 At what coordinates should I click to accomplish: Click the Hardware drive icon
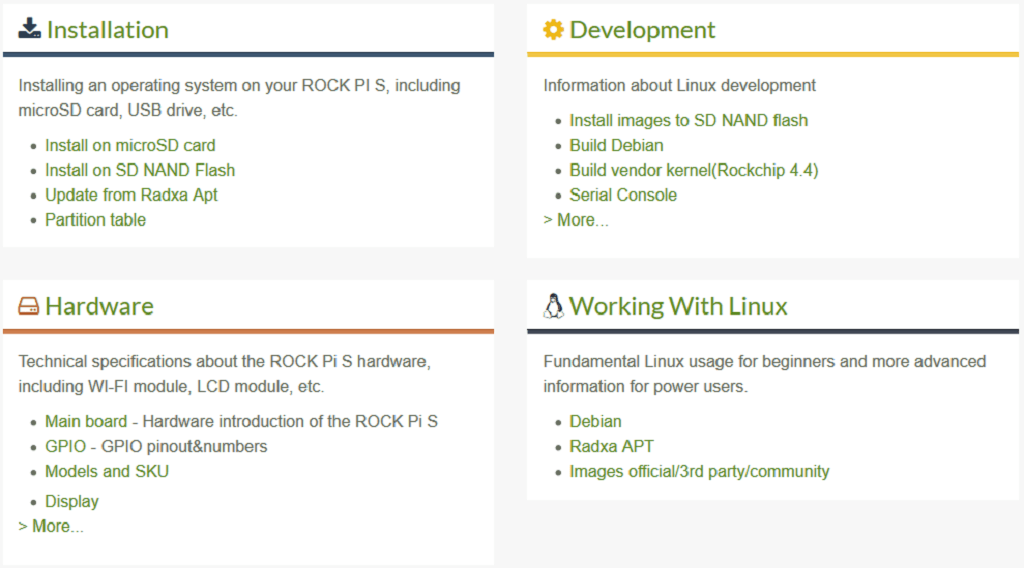(28, 306)
